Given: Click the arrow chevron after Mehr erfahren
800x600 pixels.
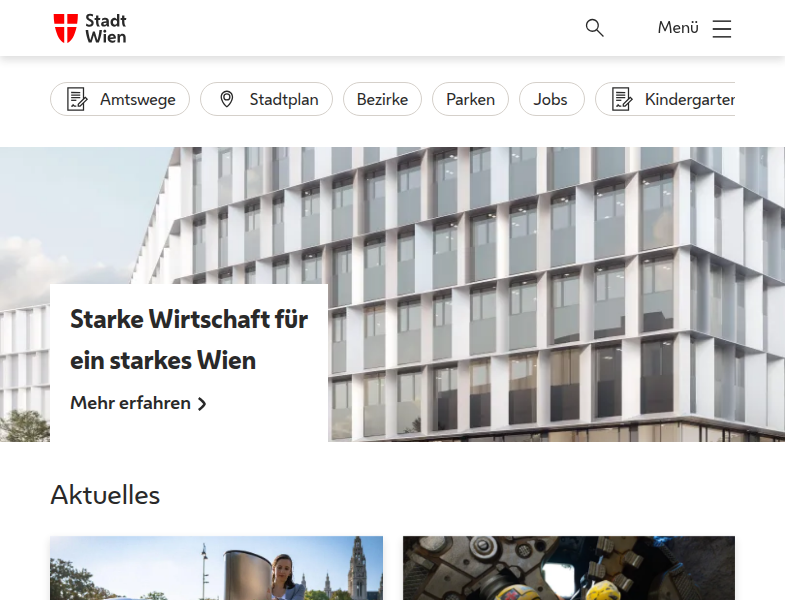Looking at the screenshot, I should click(202, 404).
